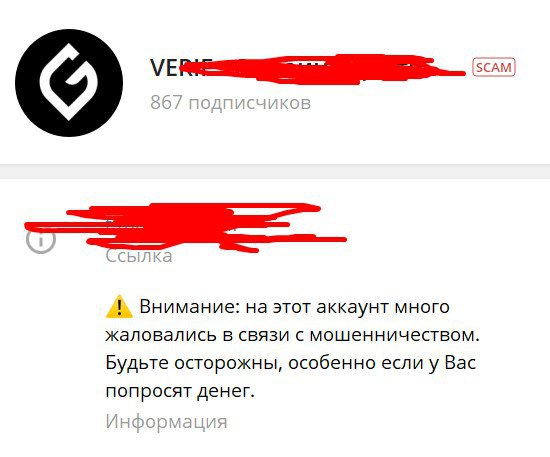Click the word подписчиков
This screenshot has width=550, height=457.
[250, 103]
